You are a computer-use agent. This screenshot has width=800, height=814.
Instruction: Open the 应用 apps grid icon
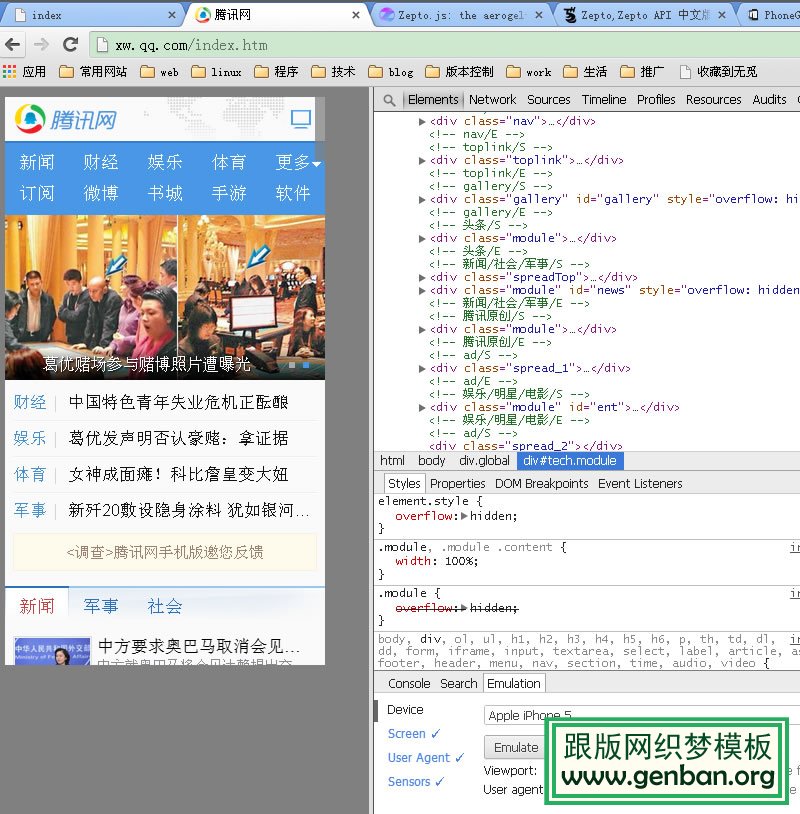[10, 72]
